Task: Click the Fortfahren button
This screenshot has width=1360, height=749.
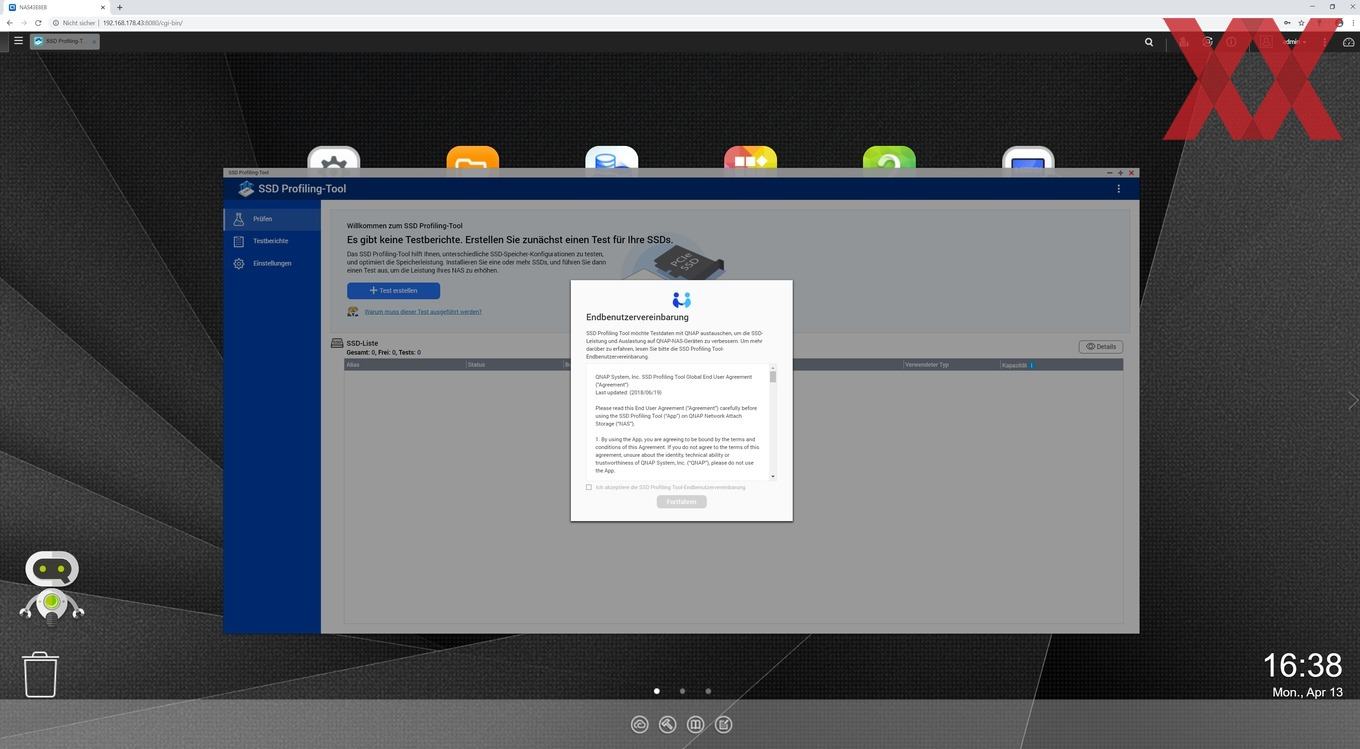Action: pos(681,501)
